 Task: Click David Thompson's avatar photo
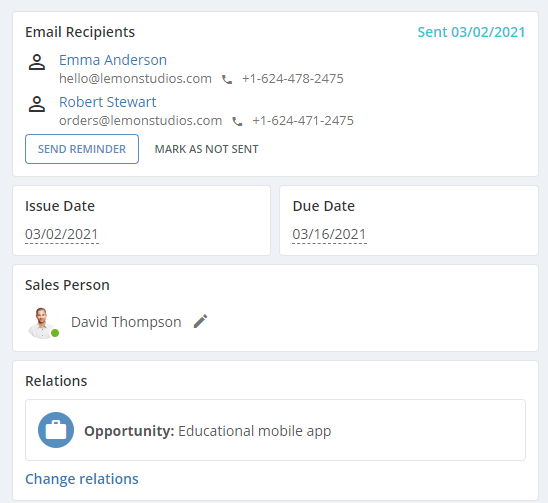[42, 323]
